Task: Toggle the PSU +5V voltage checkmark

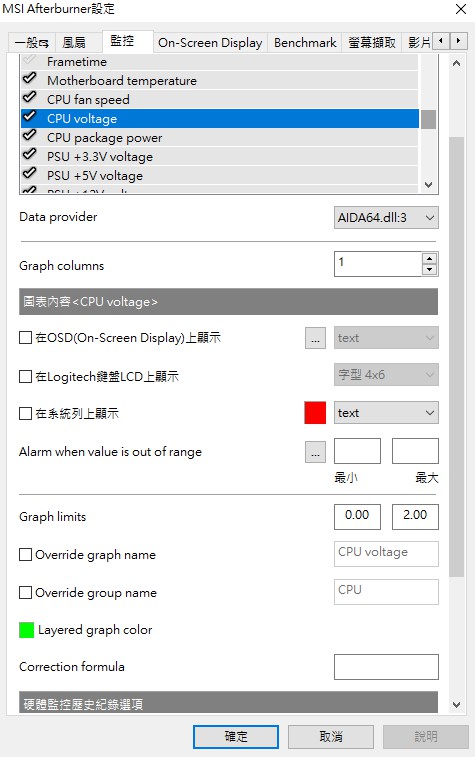Action: (29, 174)
